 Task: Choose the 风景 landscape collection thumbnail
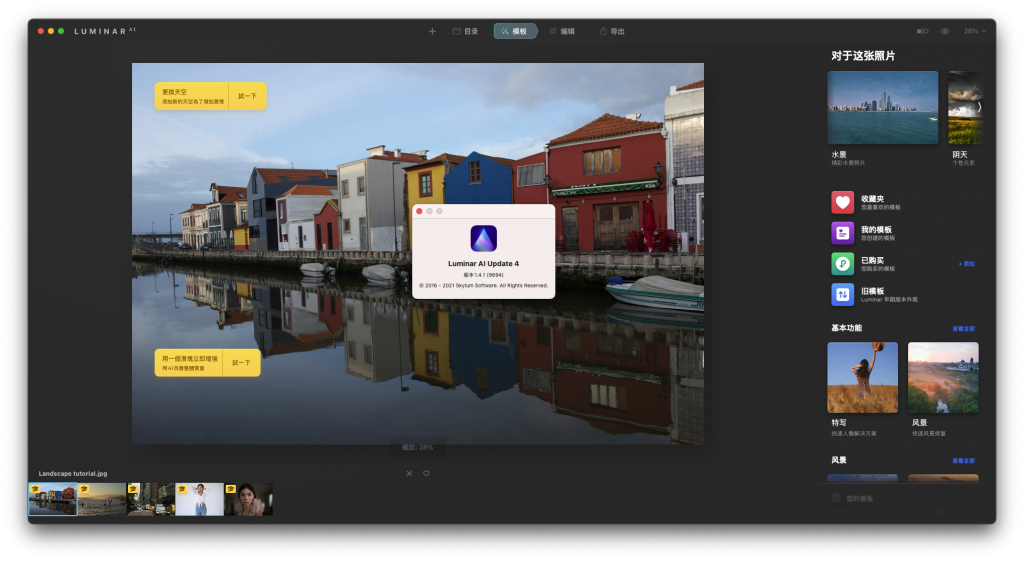click(x=943, y=377)
